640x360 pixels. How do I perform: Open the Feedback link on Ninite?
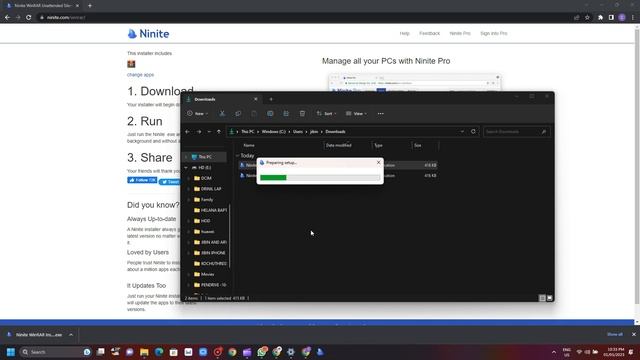click(429, 33)
